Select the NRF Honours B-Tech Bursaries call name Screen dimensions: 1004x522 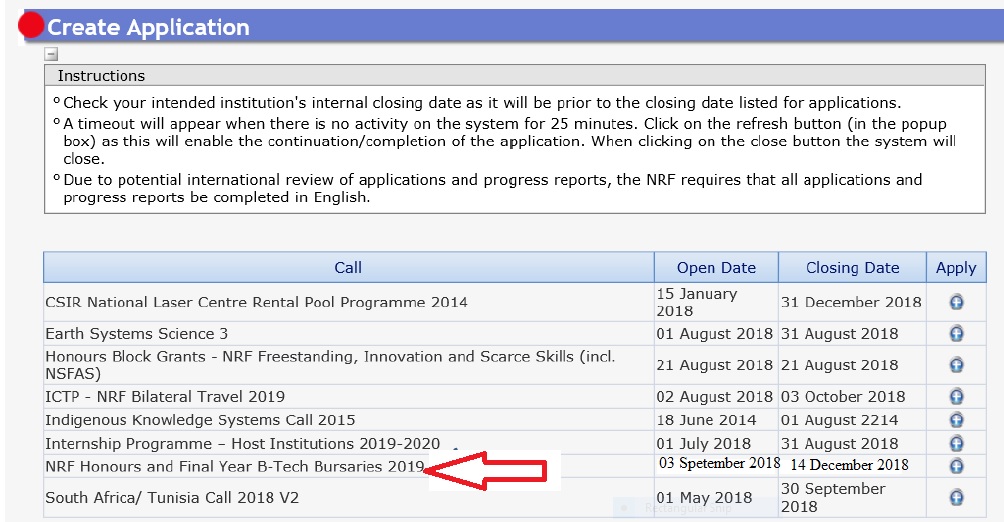pyautogui.click(x=235, y=466)
